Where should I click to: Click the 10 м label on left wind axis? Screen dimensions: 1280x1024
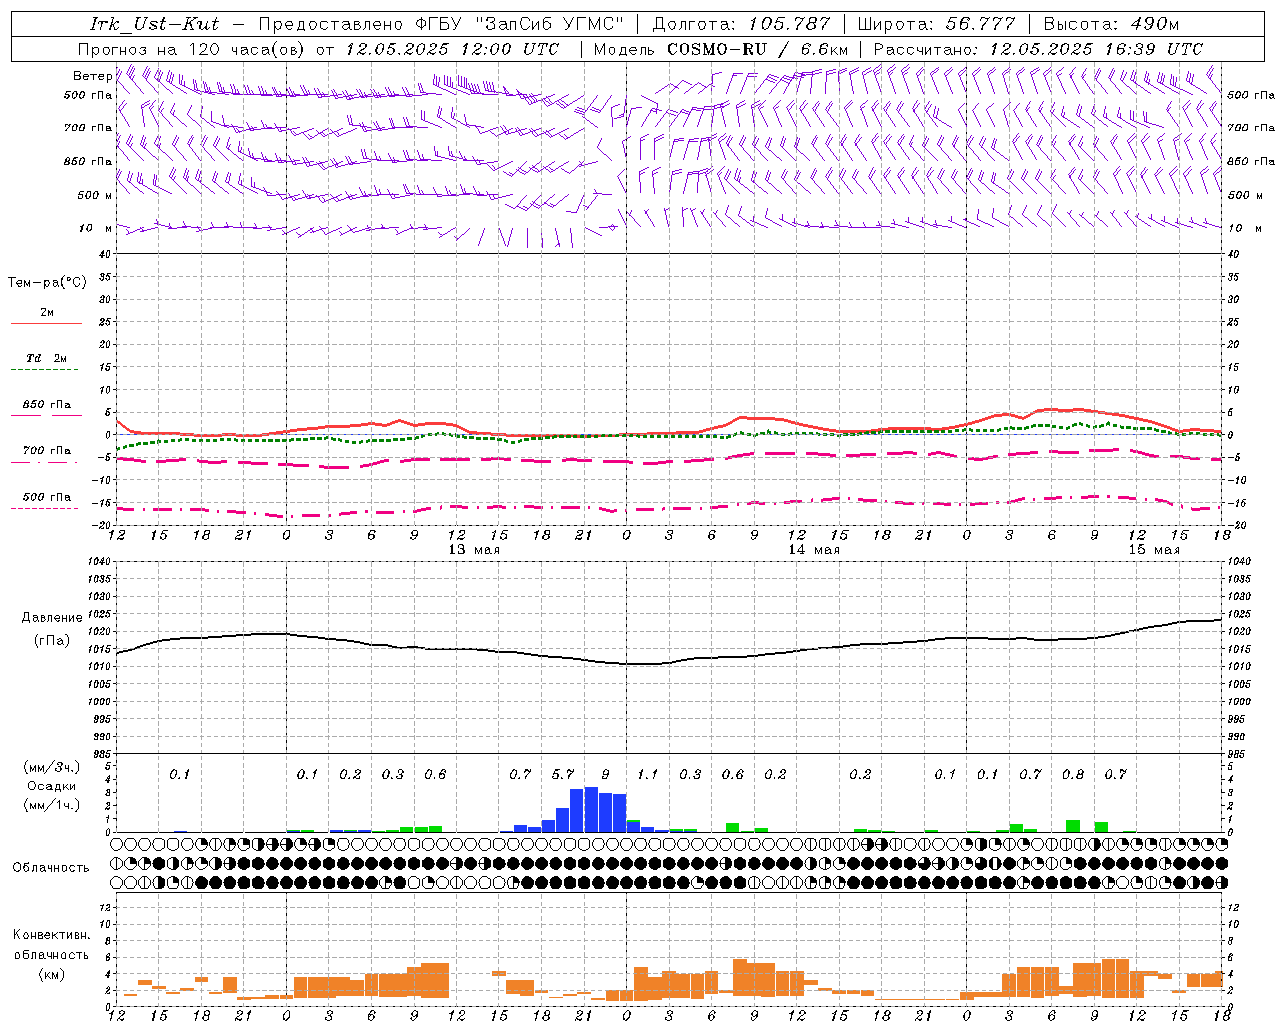(96, 228)
